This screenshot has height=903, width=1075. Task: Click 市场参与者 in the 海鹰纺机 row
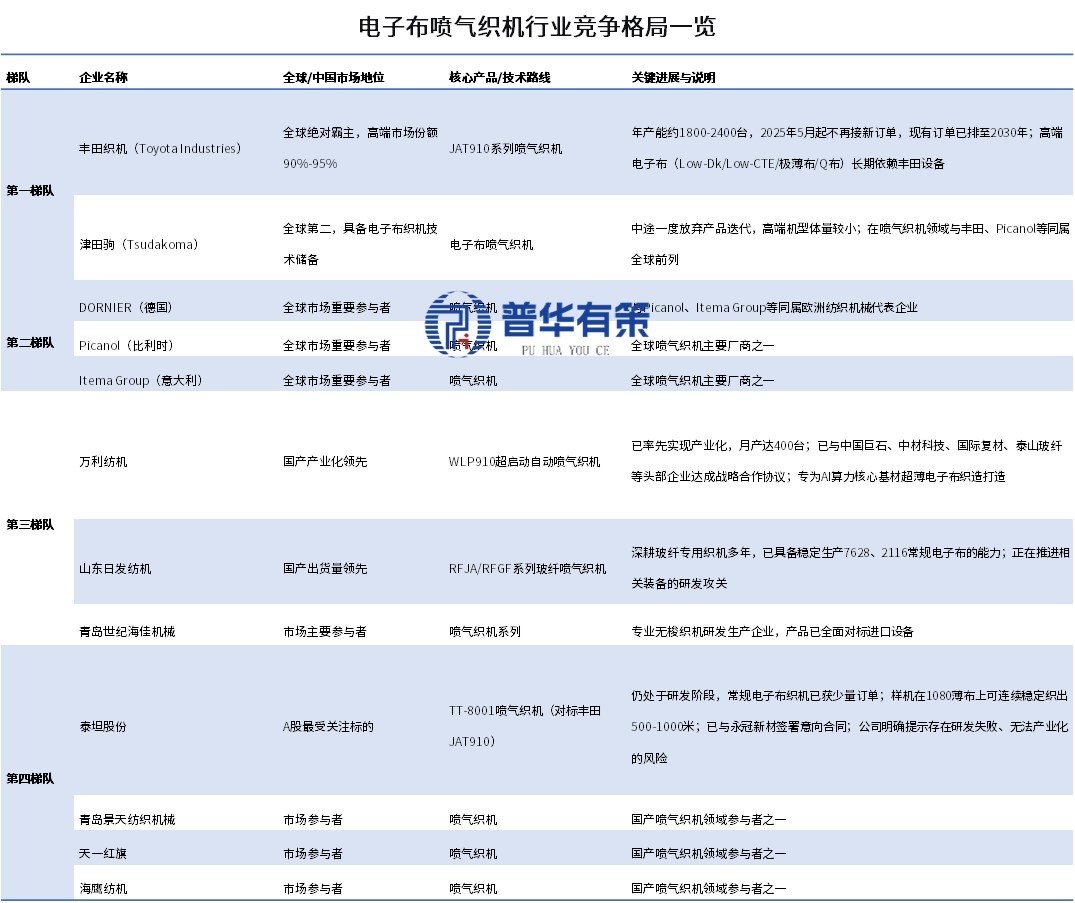(x=313, y=889)
